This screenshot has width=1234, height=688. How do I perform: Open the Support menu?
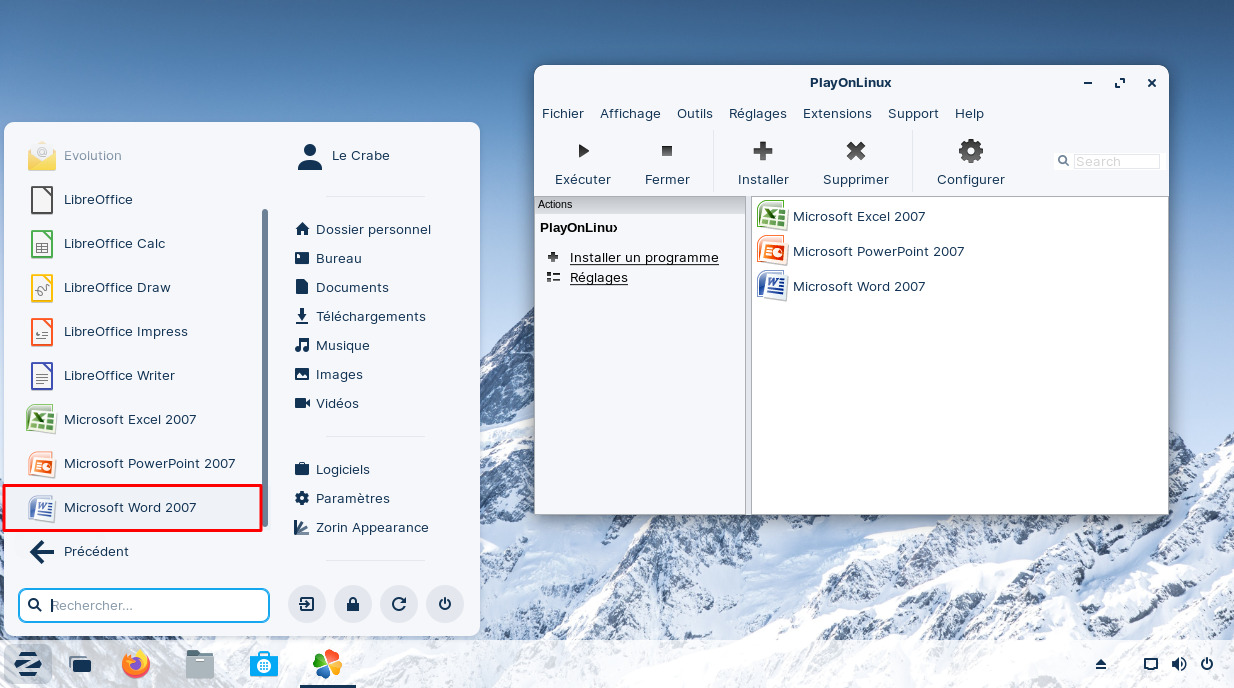click(913, 113)
